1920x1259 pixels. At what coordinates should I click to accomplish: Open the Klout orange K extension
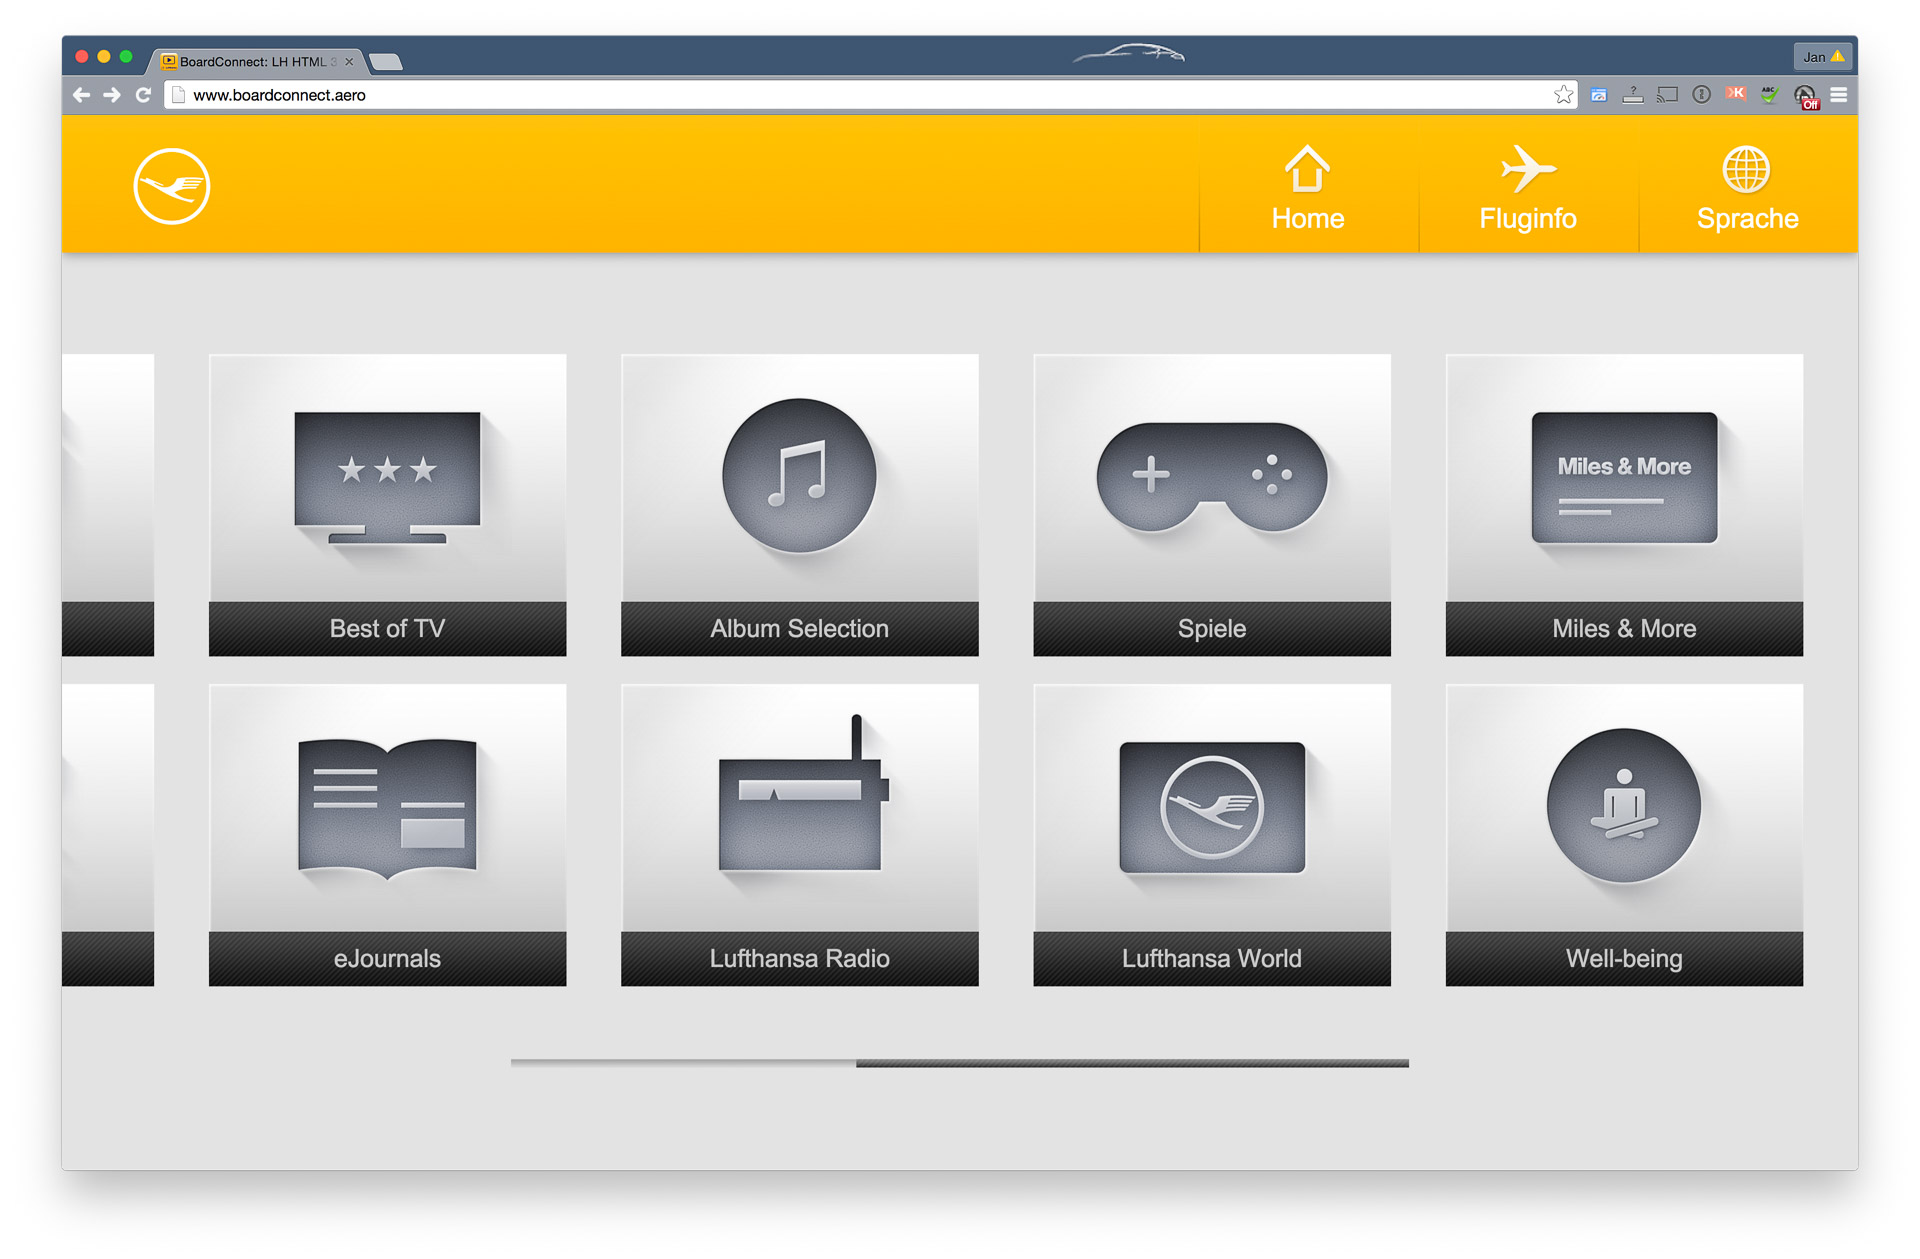(x=1735, y=94)
